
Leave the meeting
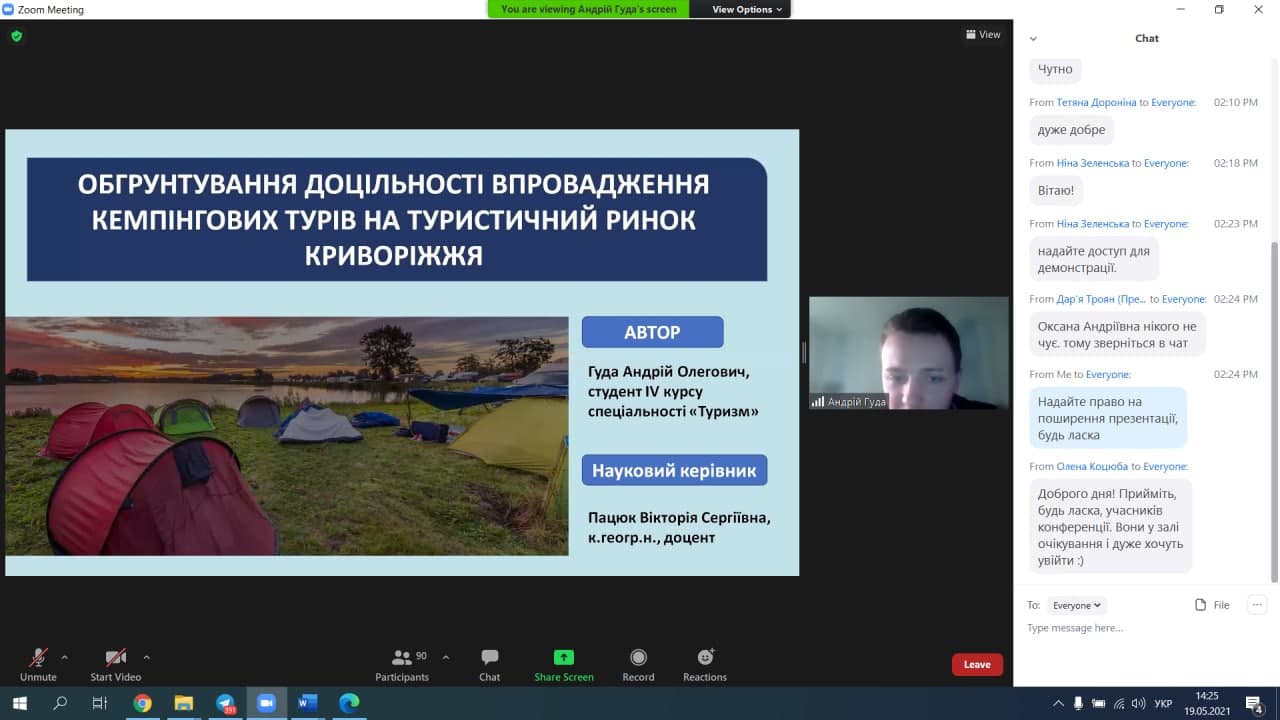(977, 664)
